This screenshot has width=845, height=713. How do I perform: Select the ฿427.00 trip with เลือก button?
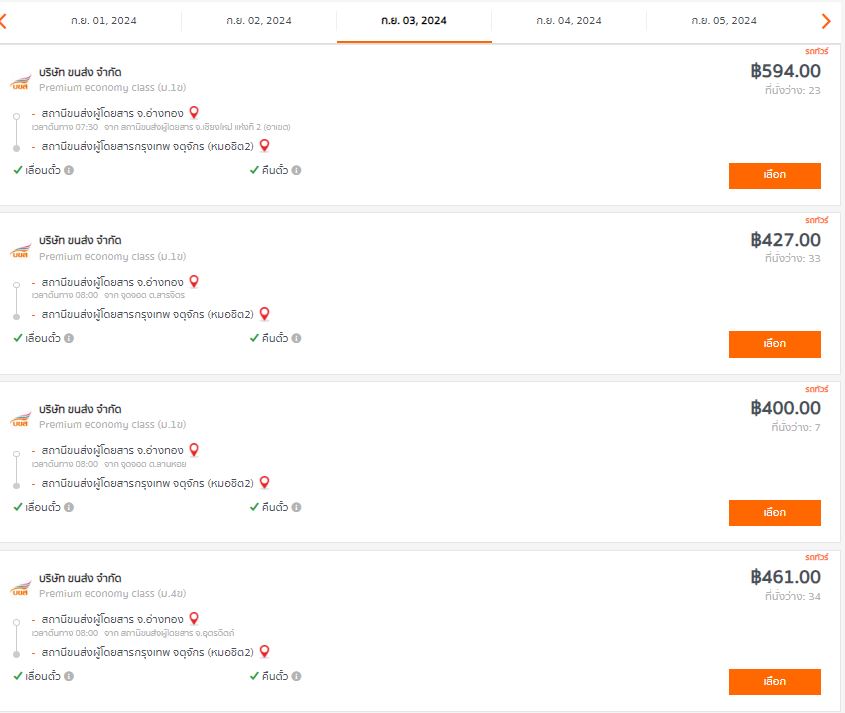[x=774, y=344]
